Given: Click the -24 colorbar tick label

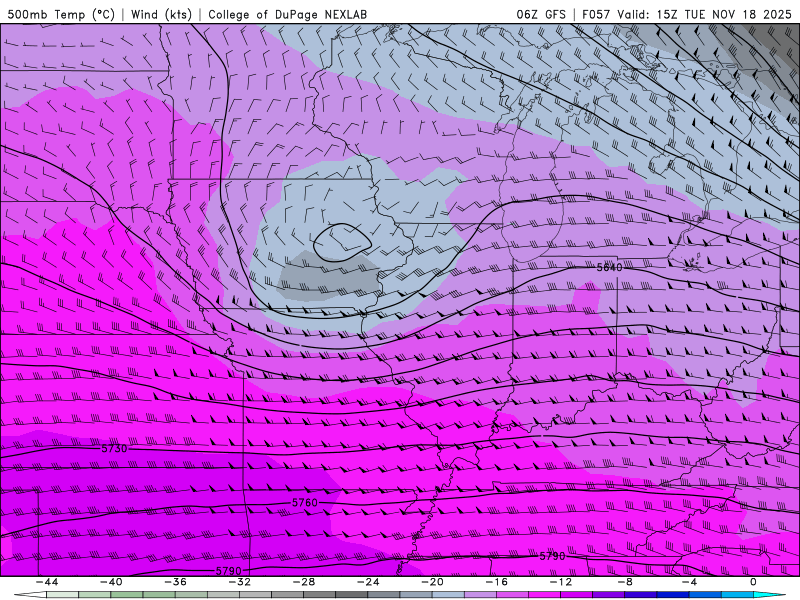Looking at the screenshot, I should pos(368,582).
